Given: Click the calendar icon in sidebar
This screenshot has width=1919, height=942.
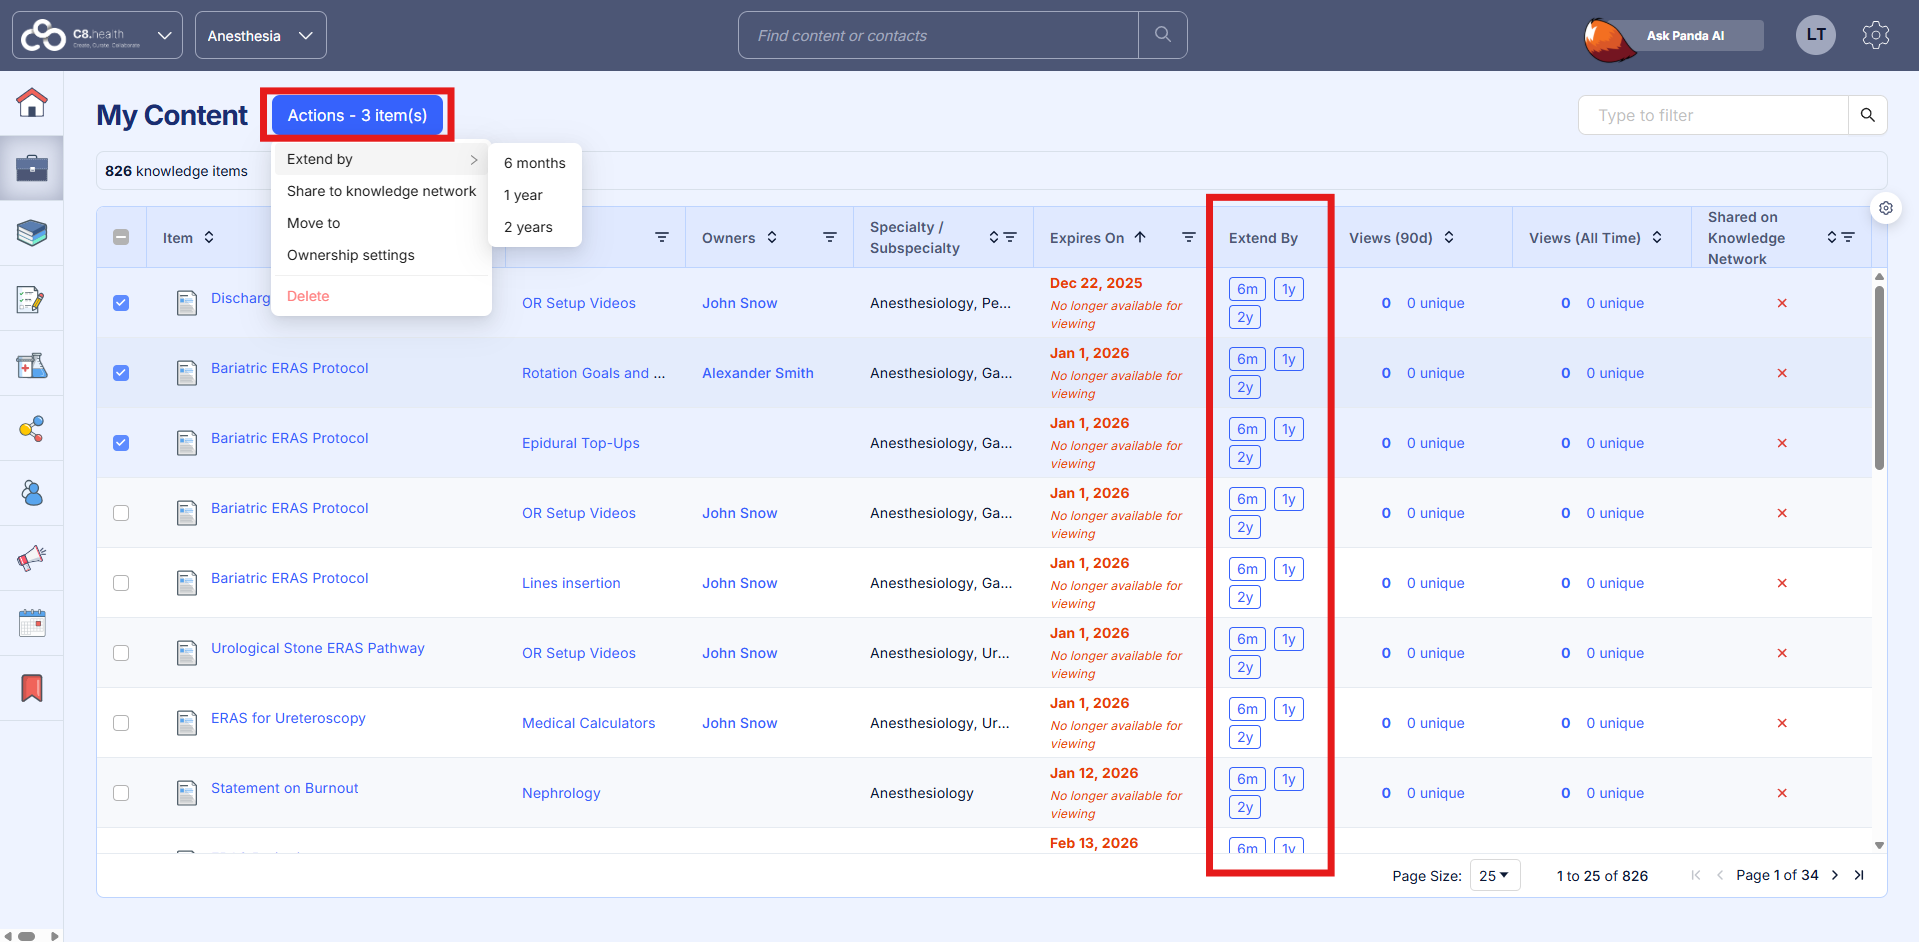Looking at the screenshot, I should coord(32,623).
